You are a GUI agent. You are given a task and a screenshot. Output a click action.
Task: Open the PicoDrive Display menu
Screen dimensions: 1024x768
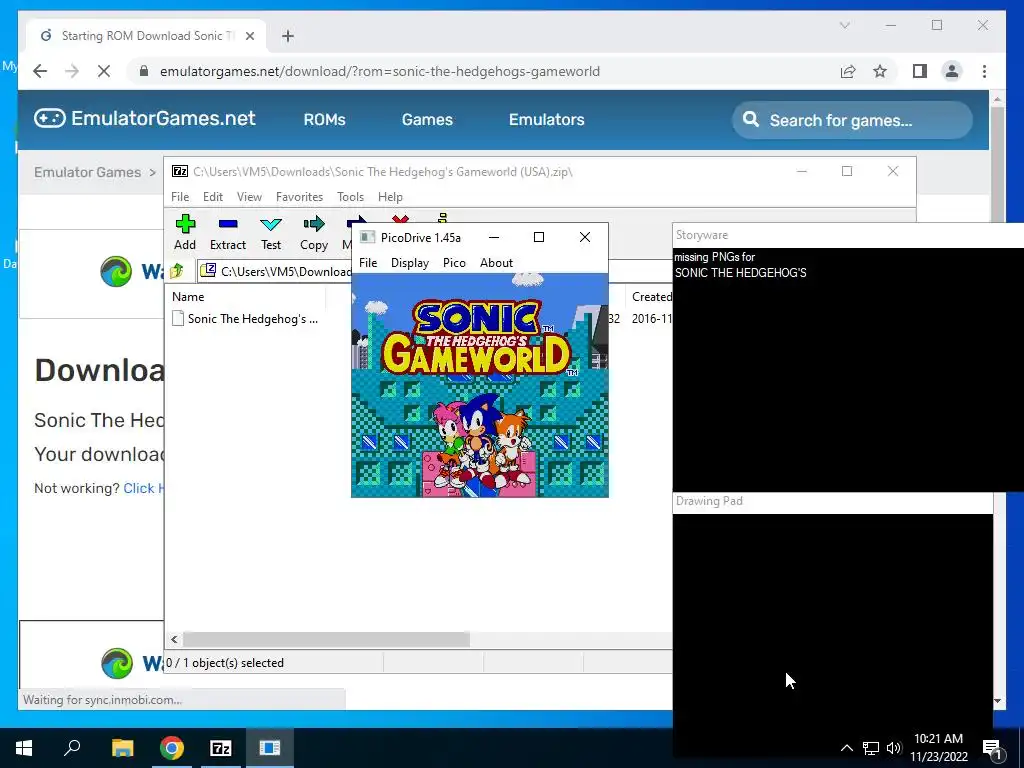(x=410, y=263)
